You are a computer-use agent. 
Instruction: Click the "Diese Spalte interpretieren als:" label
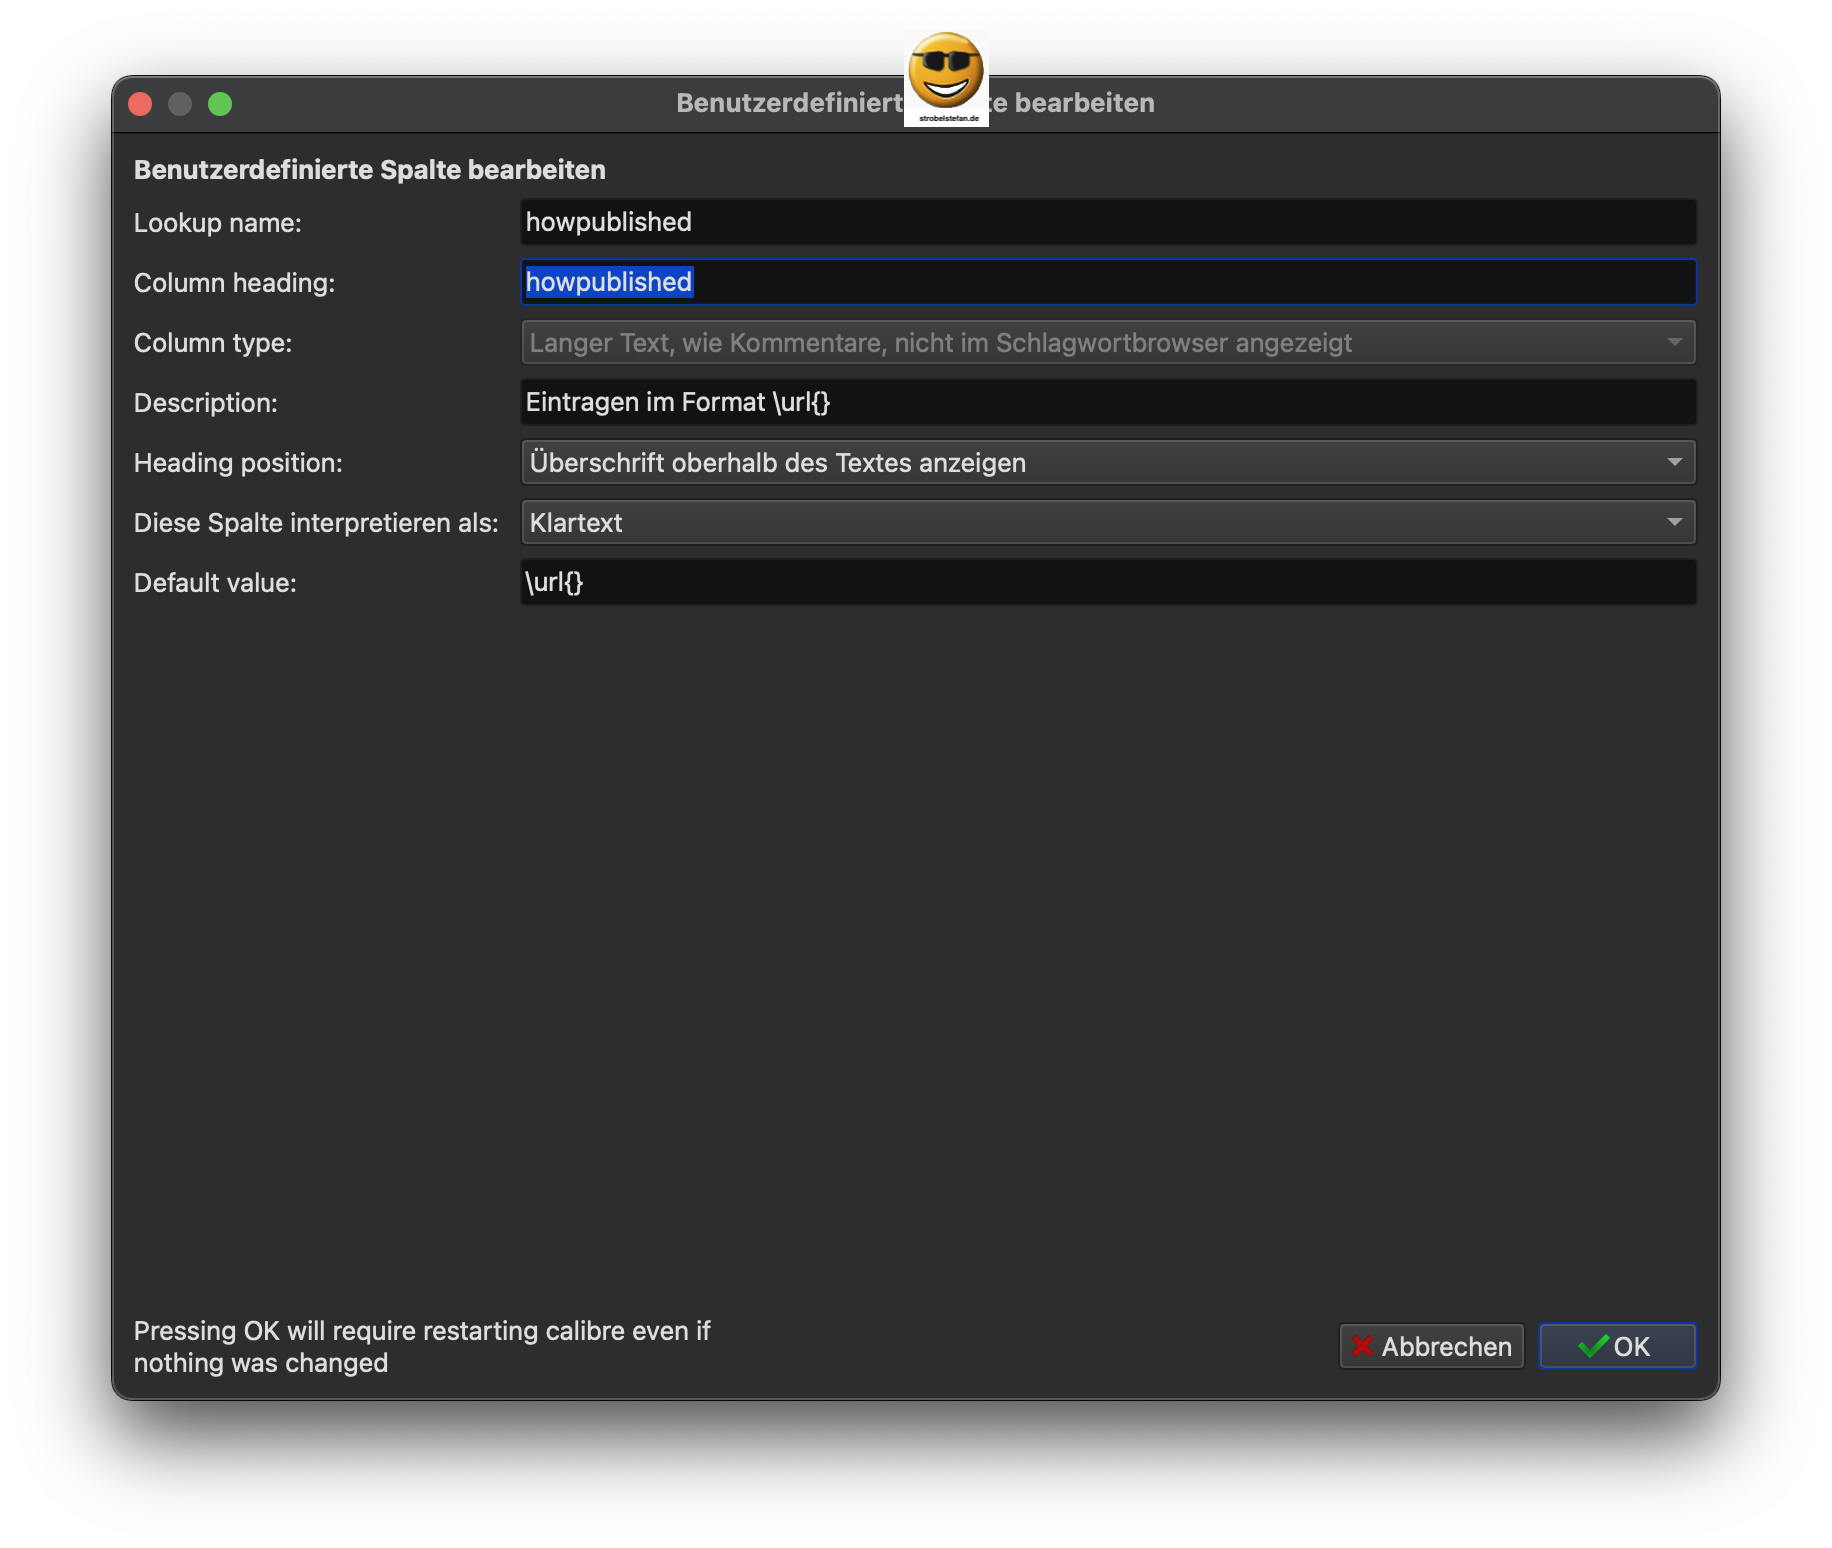coord(316,523)
